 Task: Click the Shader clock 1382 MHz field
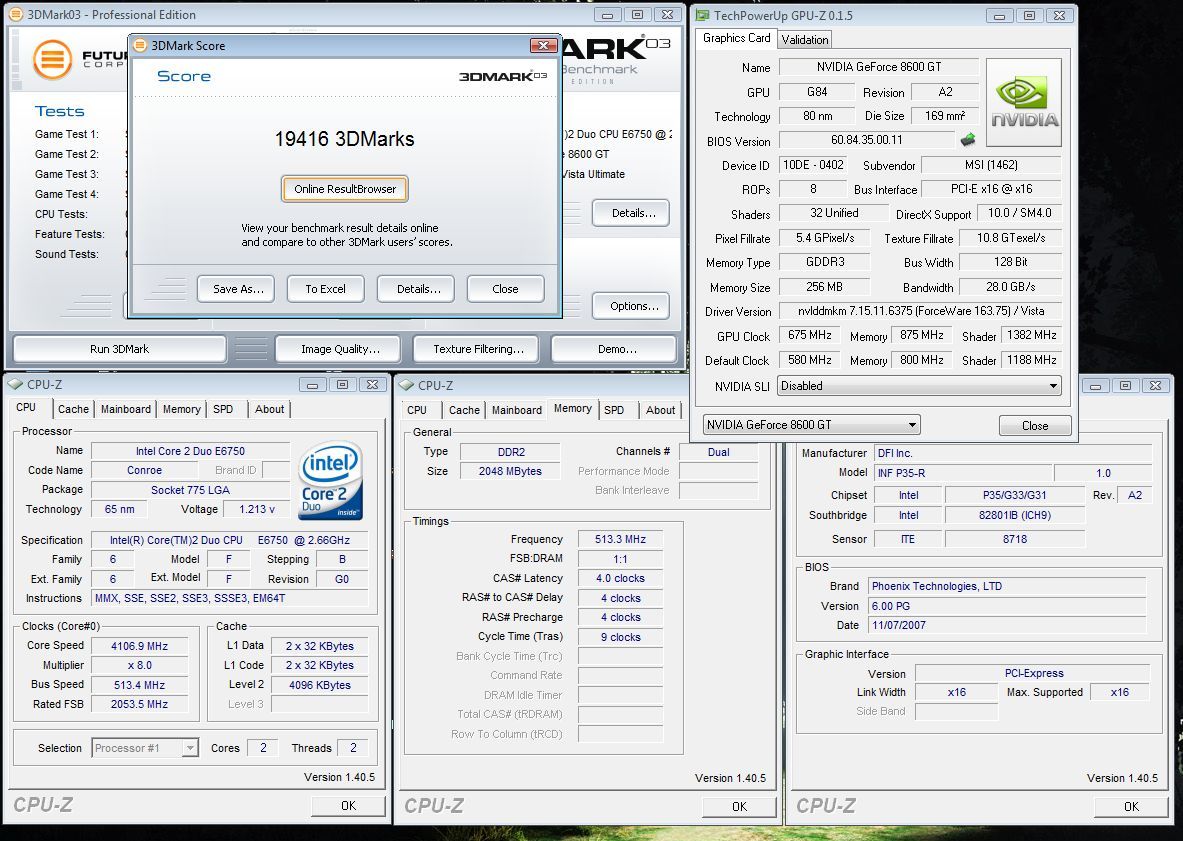(1031, 335)
